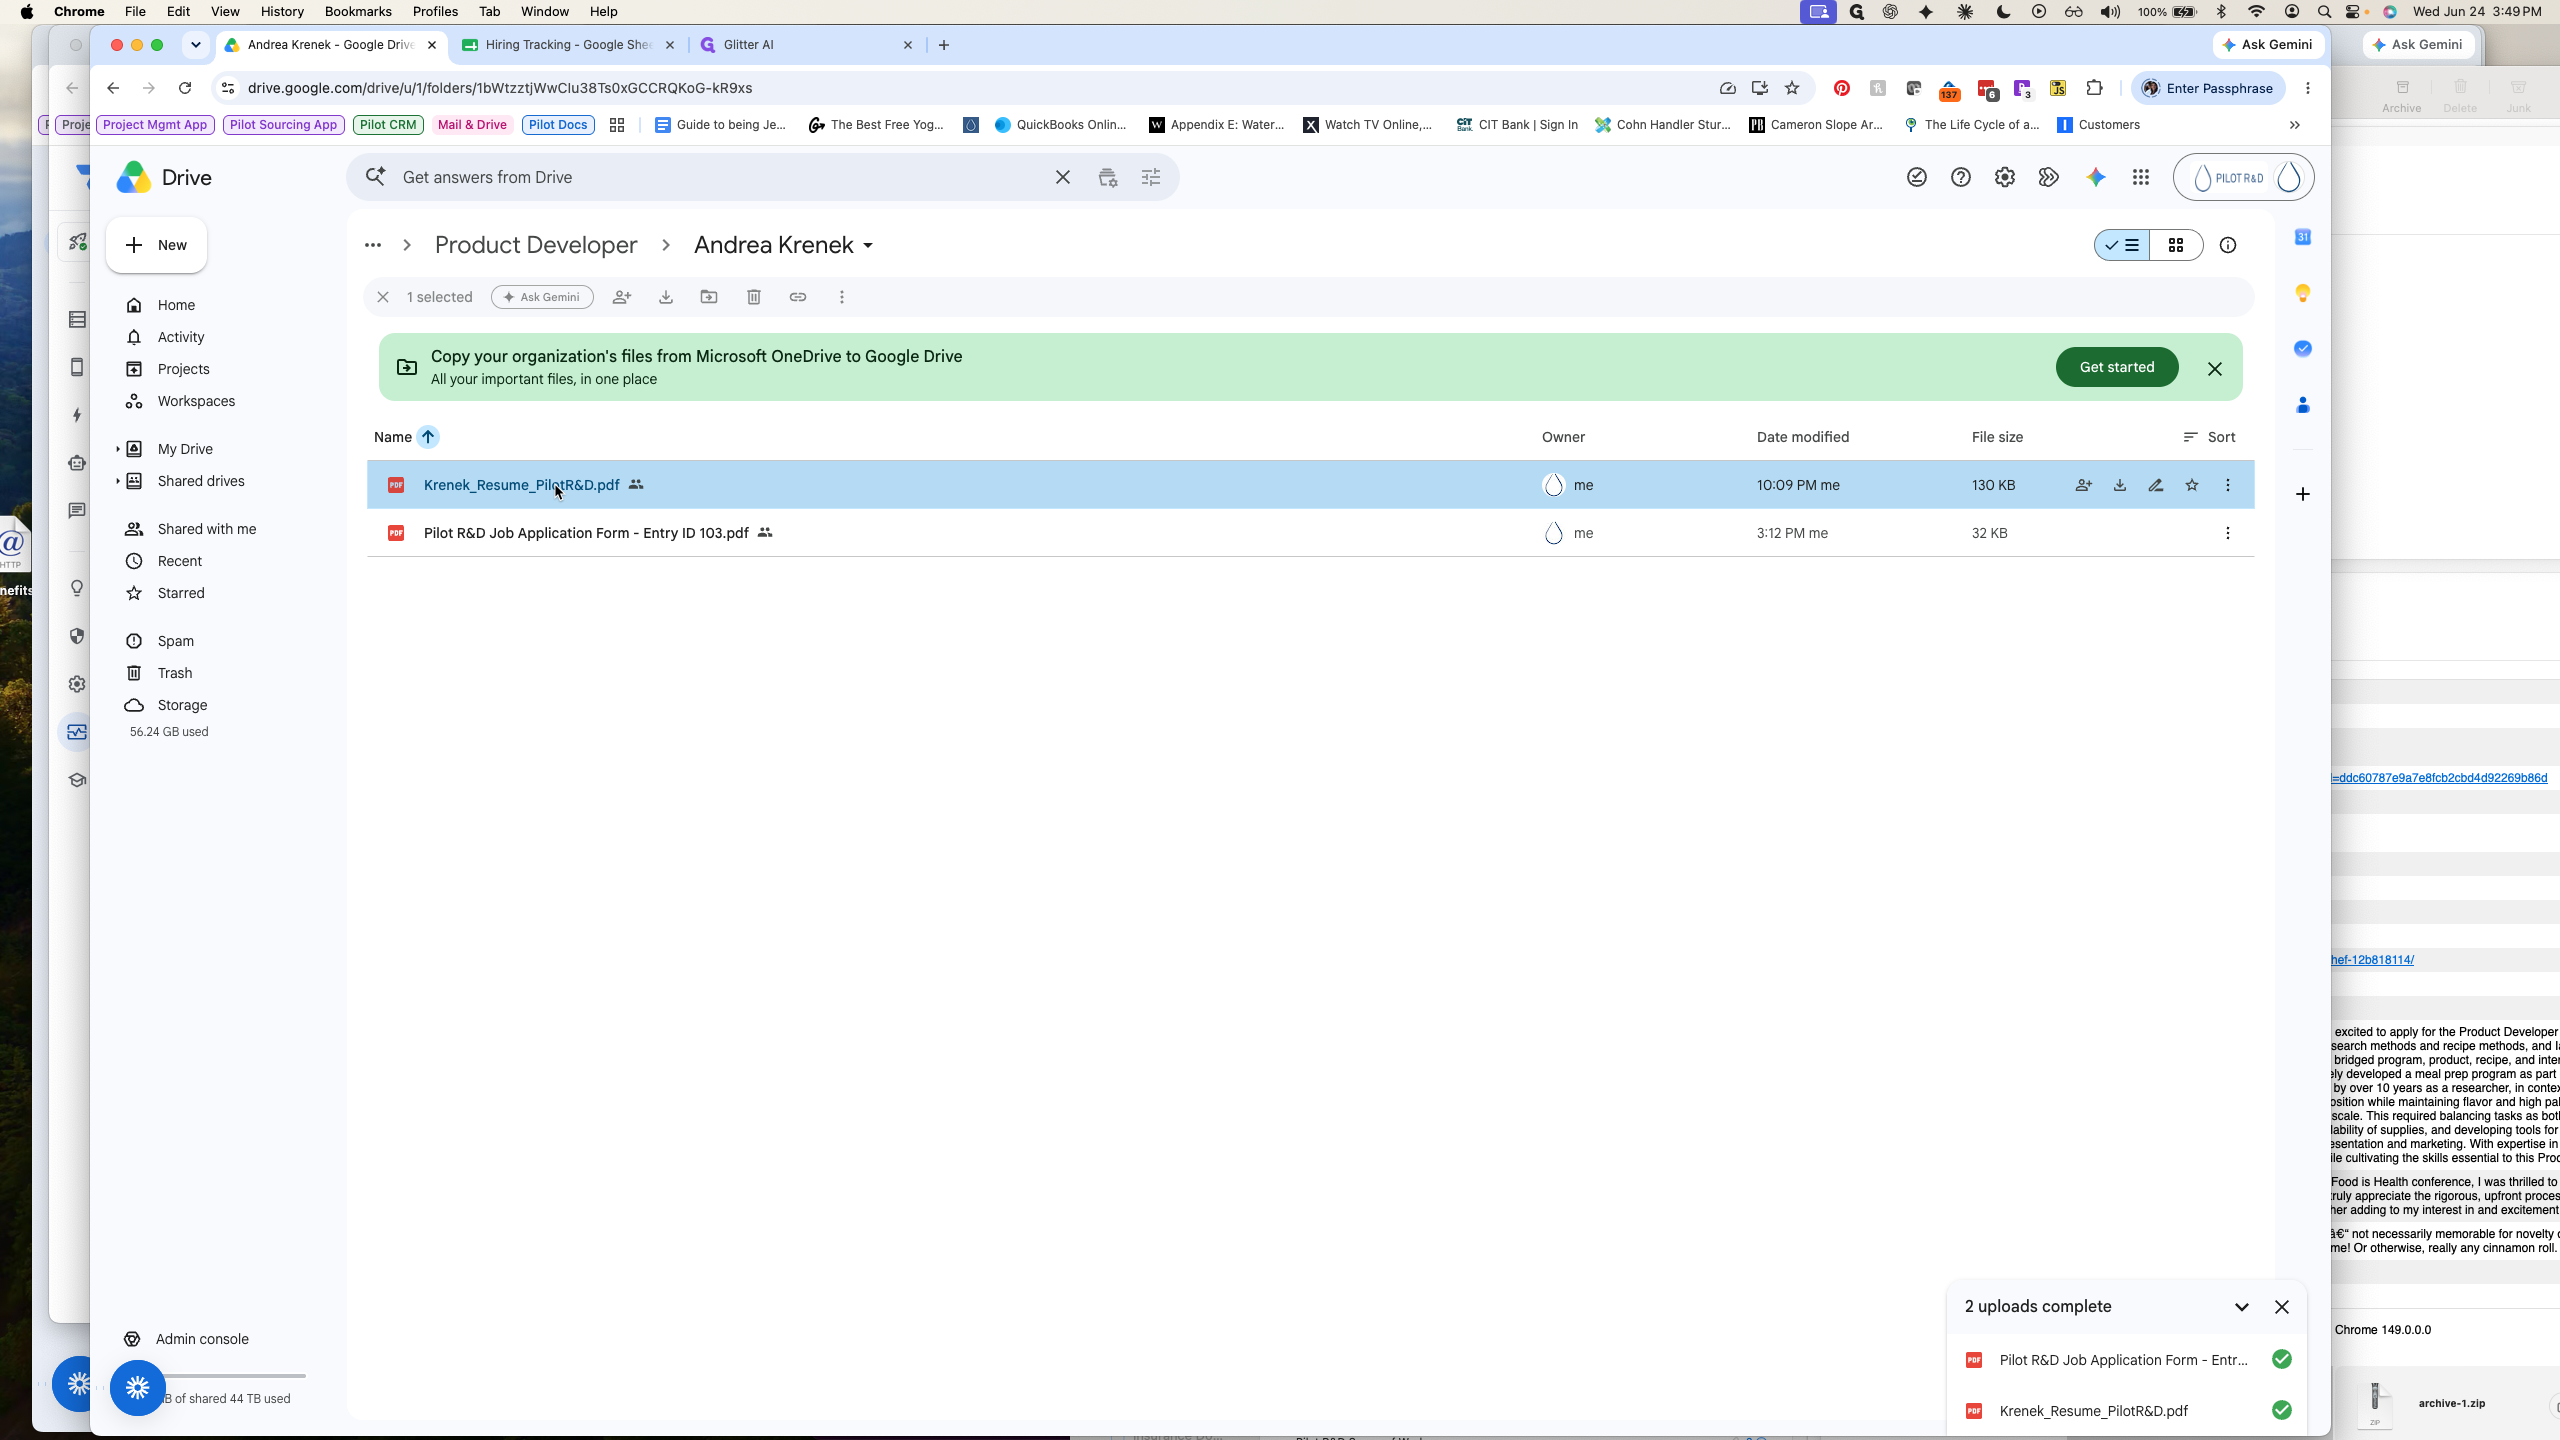This screenshot has width=2560, height=1440.
Task: Open Drive offline ready status icon
Action: point(1917,177)
